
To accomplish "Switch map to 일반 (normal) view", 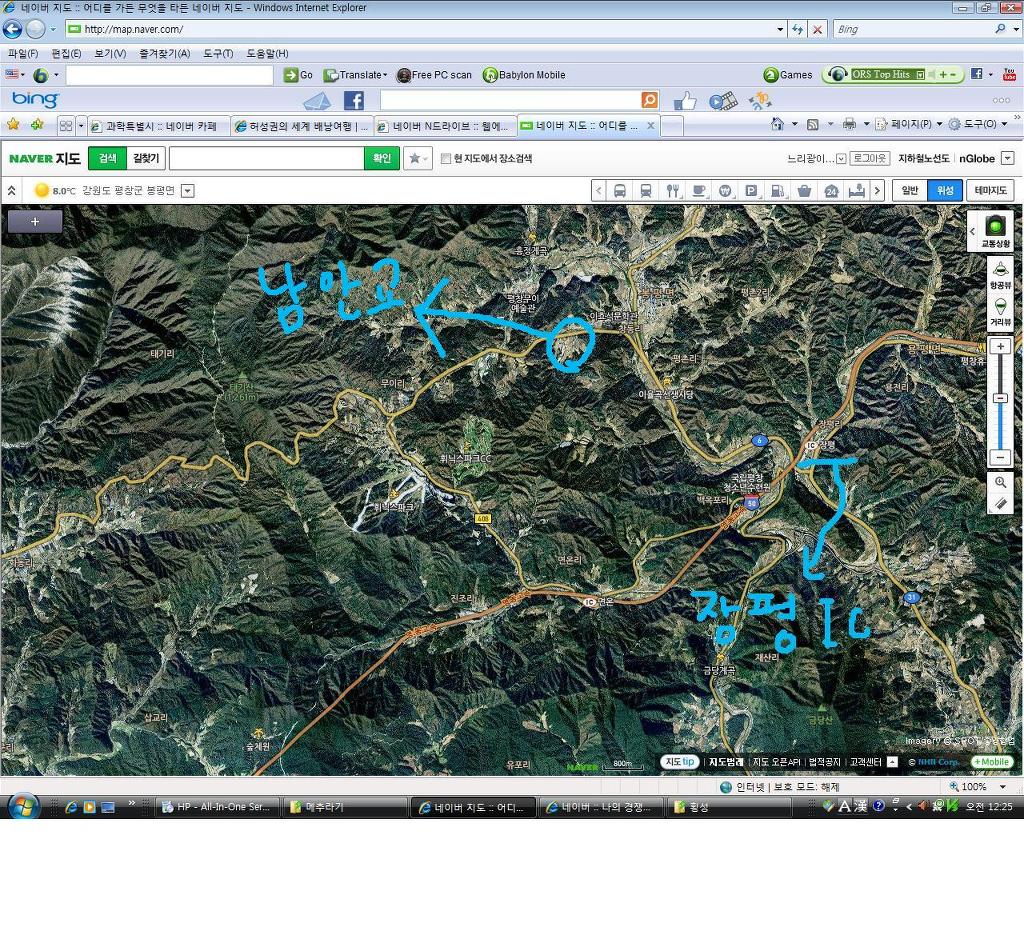I will [910, 191].
